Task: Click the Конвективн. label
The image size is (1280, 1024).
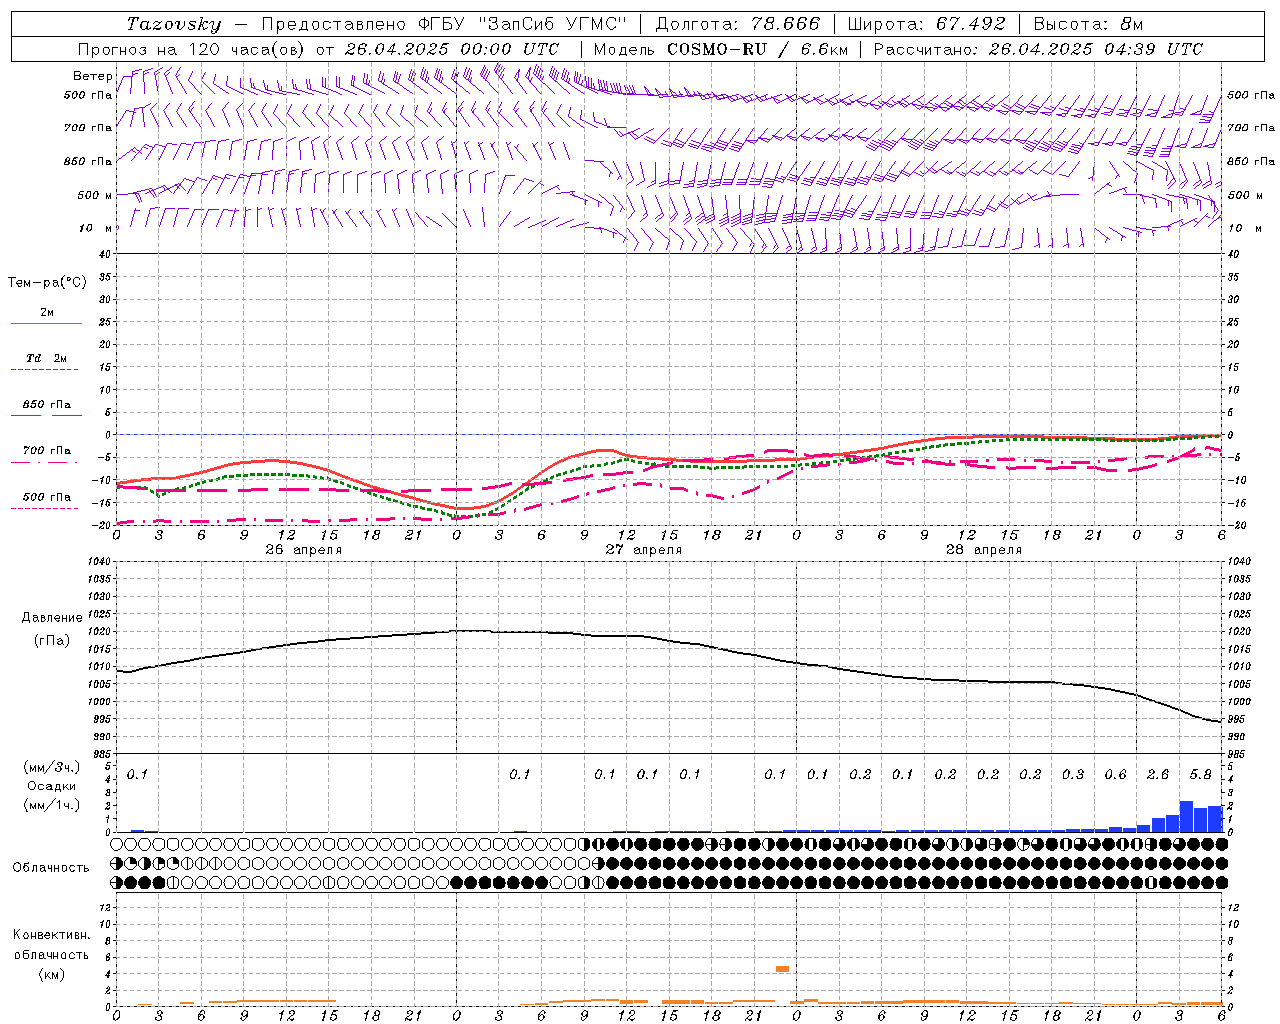Action: coord(51,935)
